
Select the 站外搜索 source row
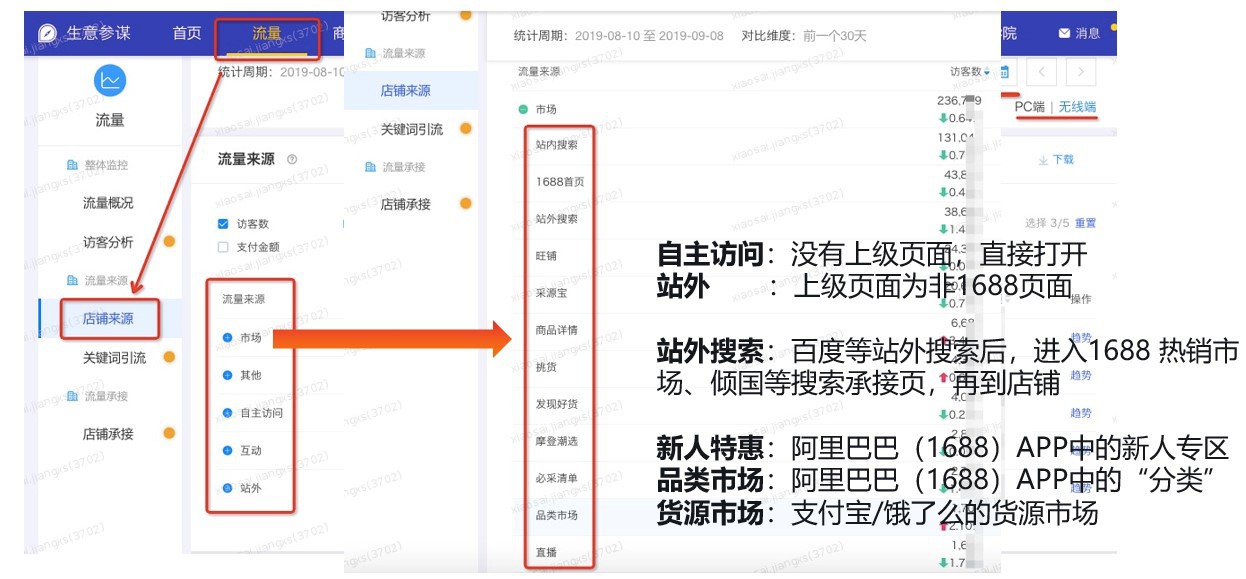click(557, 218)
